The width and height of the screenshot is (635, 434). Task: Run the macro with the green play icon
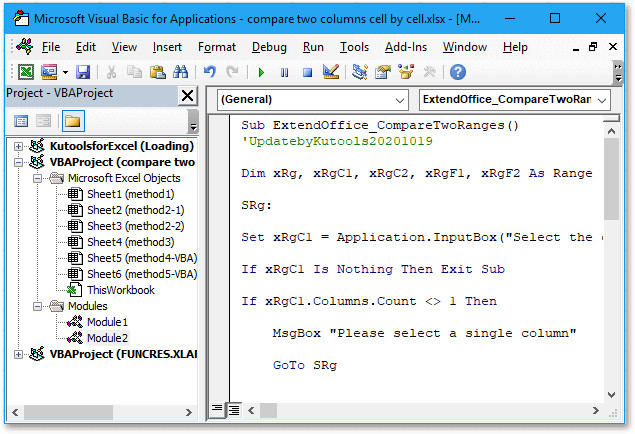point(261,73)
